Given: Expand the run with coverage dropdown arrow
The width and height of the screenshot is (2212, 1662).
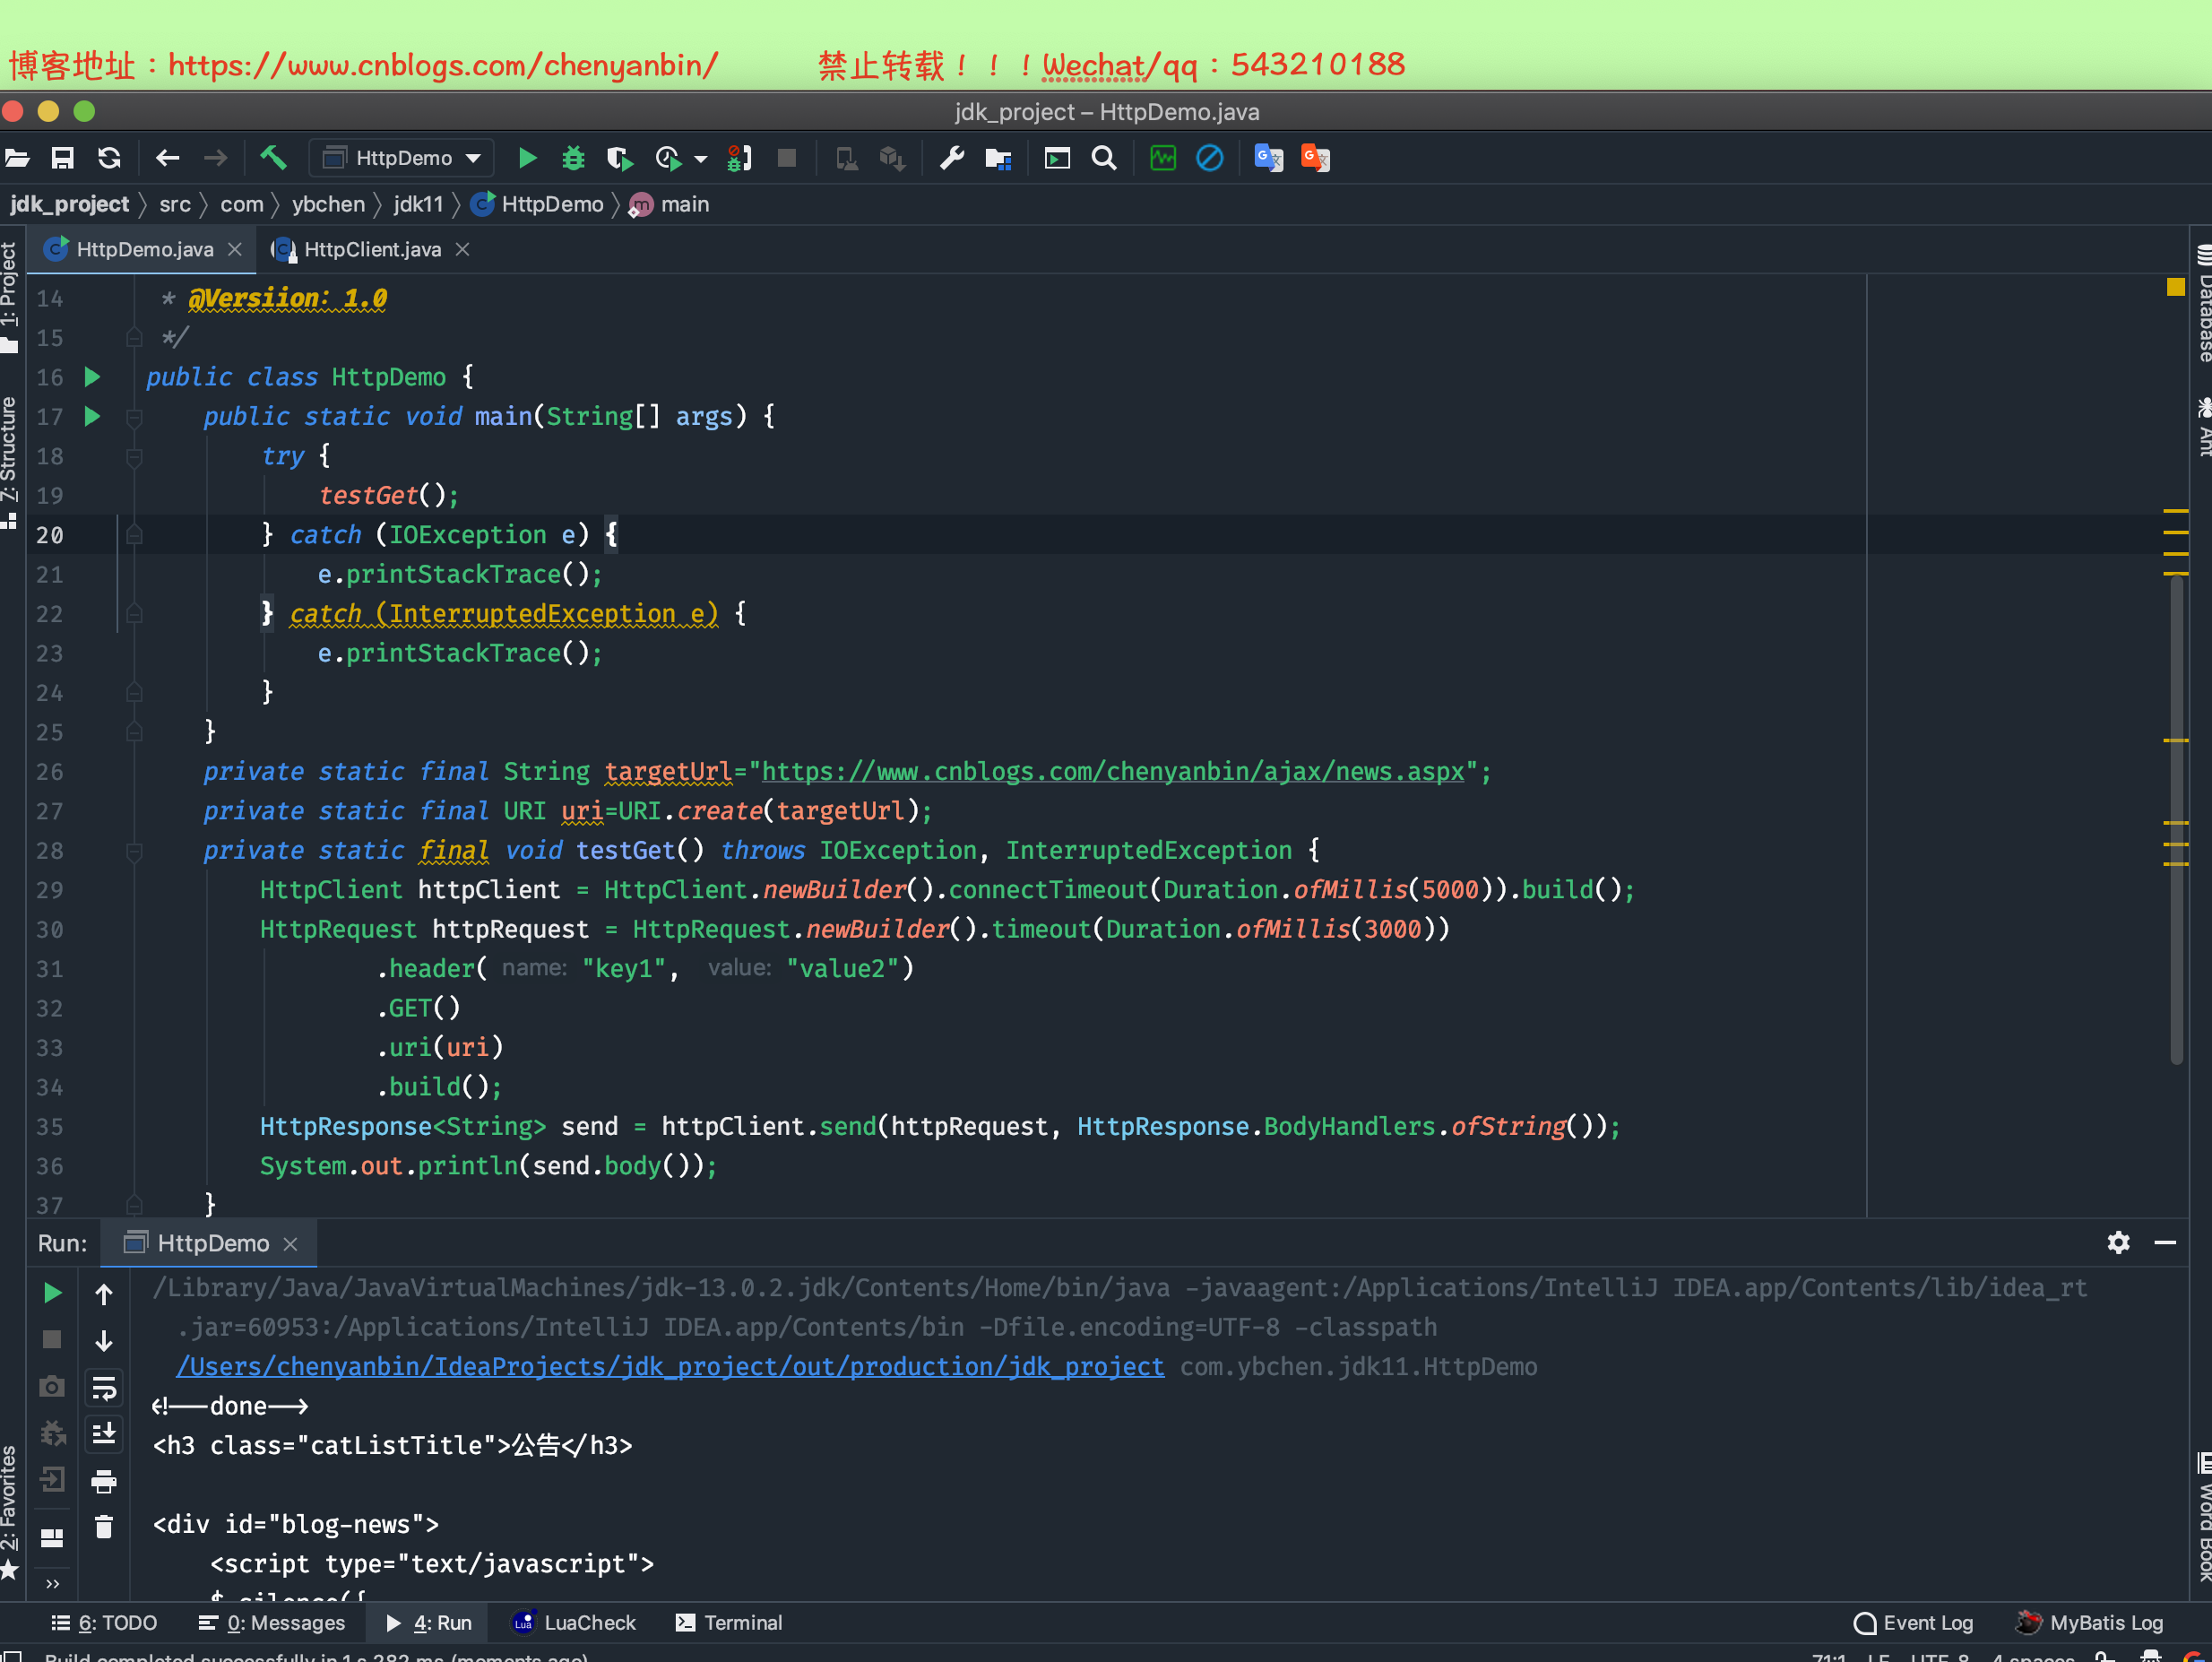Looking at the screenshot, I should tap(701, 159).
